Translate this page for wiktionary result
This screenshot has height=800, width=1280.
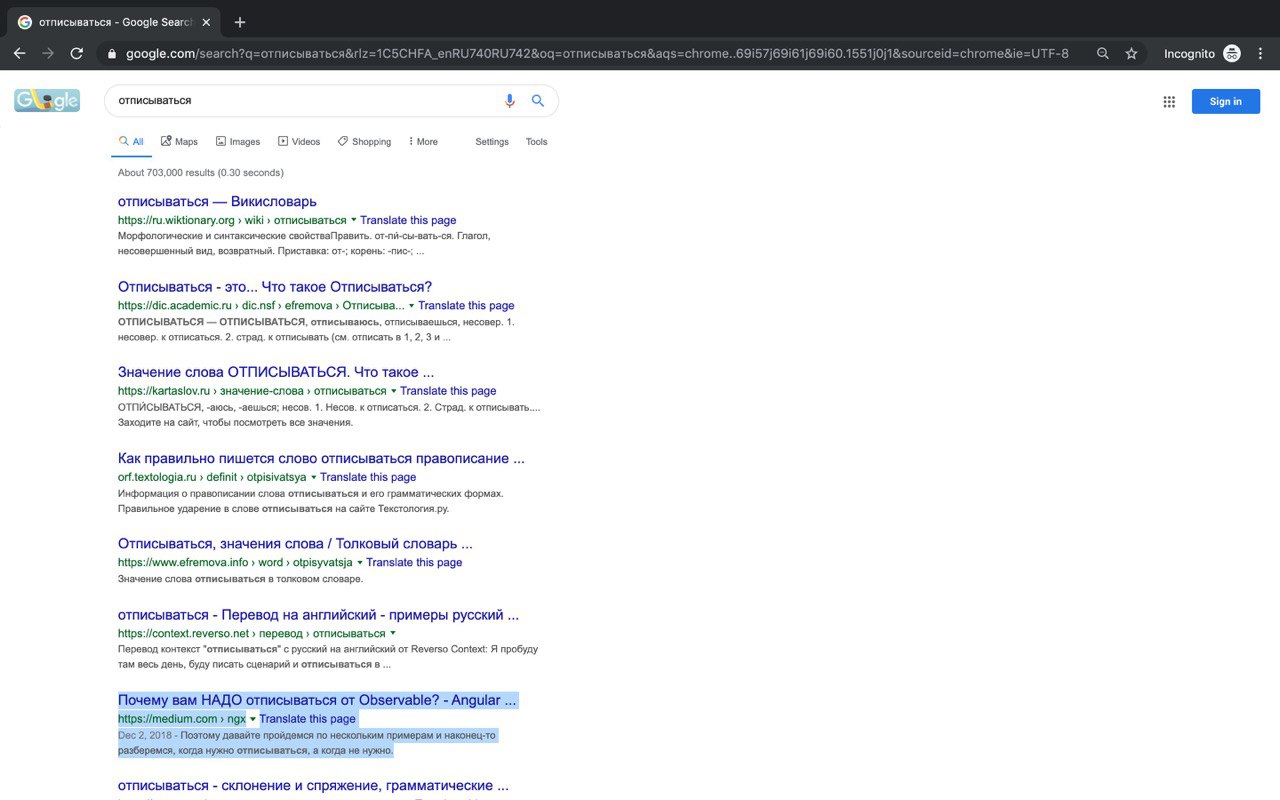(408, 220)
